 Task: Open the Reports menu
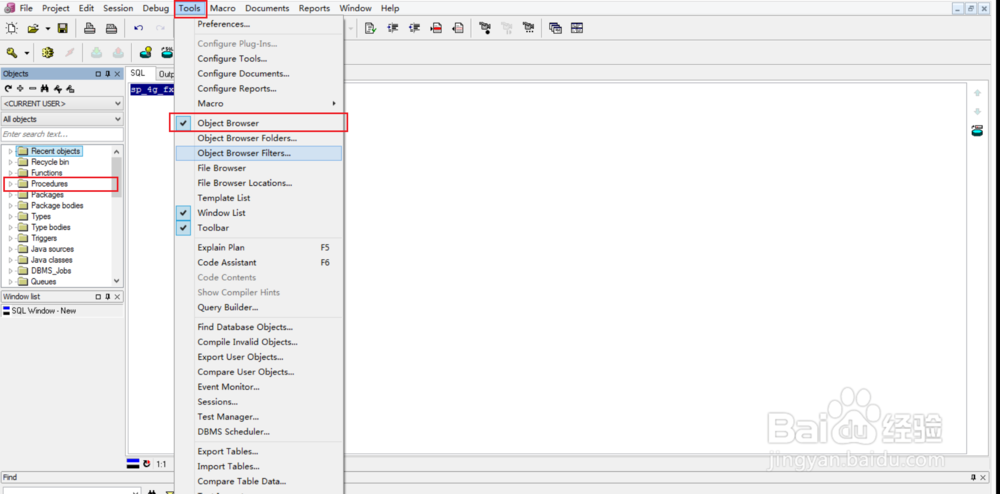[x=314, y=8]
